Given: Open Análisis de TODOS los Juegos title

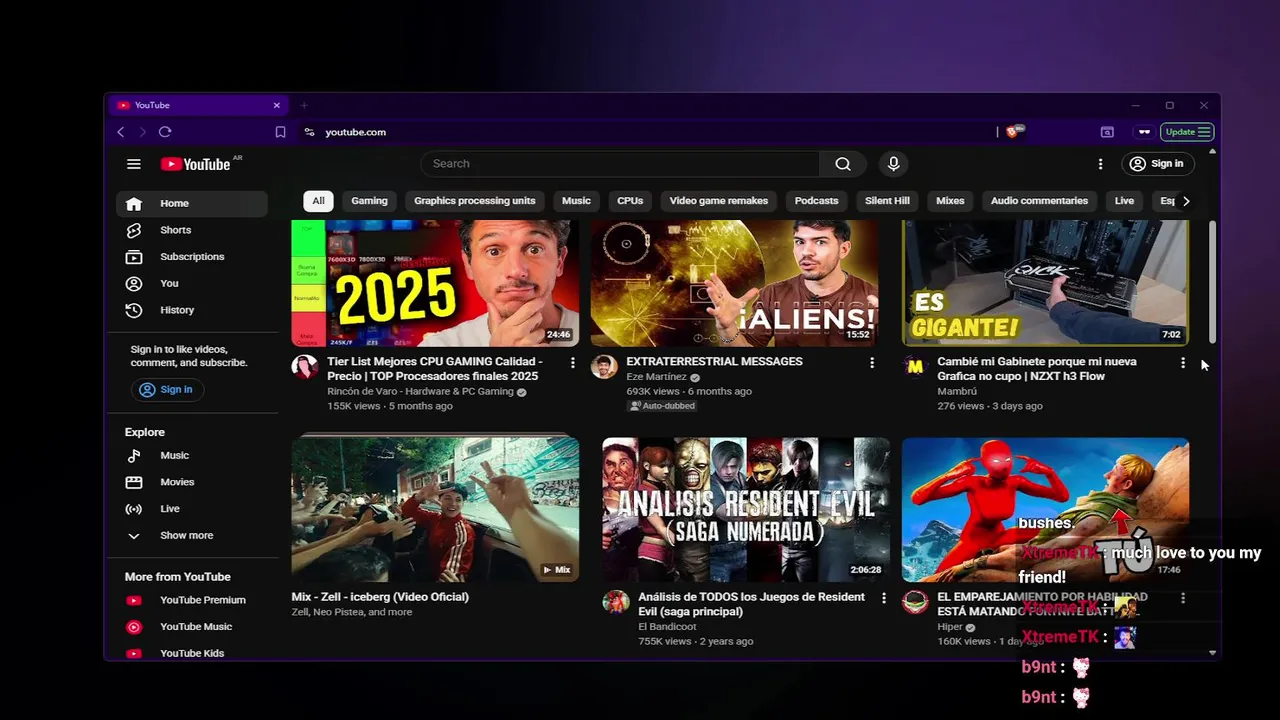Looking at the screenshot, I should [x=752, y=604].
